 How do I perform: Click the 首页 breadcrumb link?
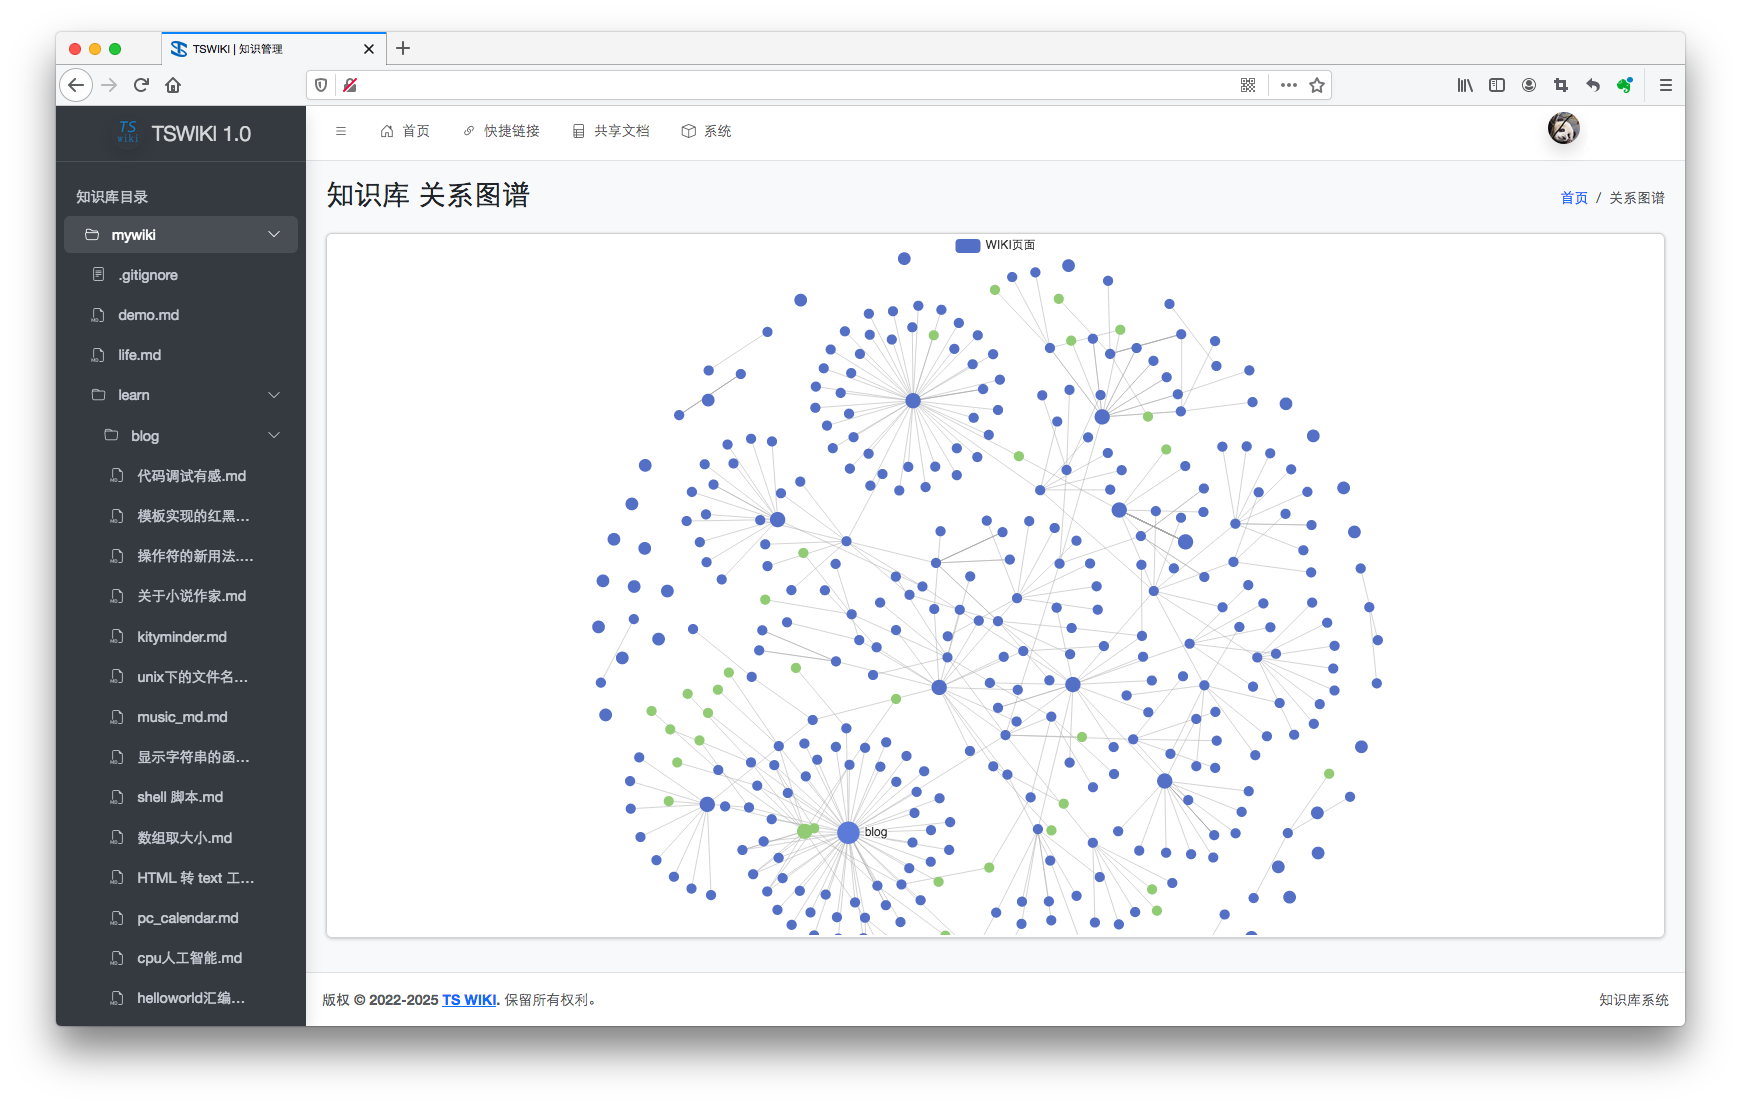point(1572,197)
